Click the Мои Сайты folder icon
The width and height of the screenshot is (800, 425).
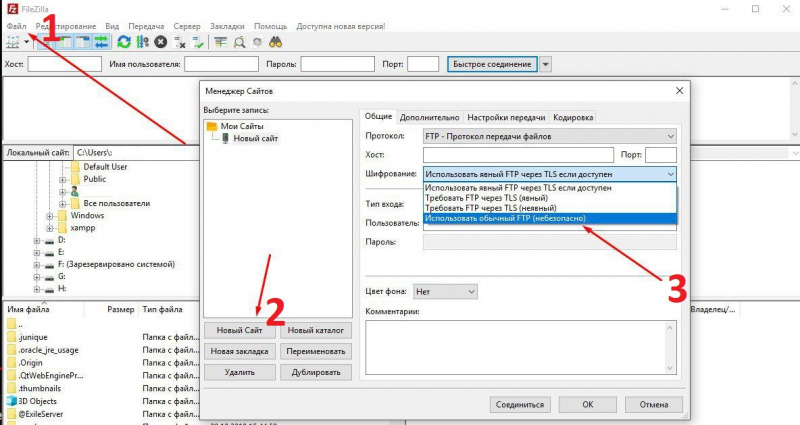pyautogui.click(x=212, y=126)
